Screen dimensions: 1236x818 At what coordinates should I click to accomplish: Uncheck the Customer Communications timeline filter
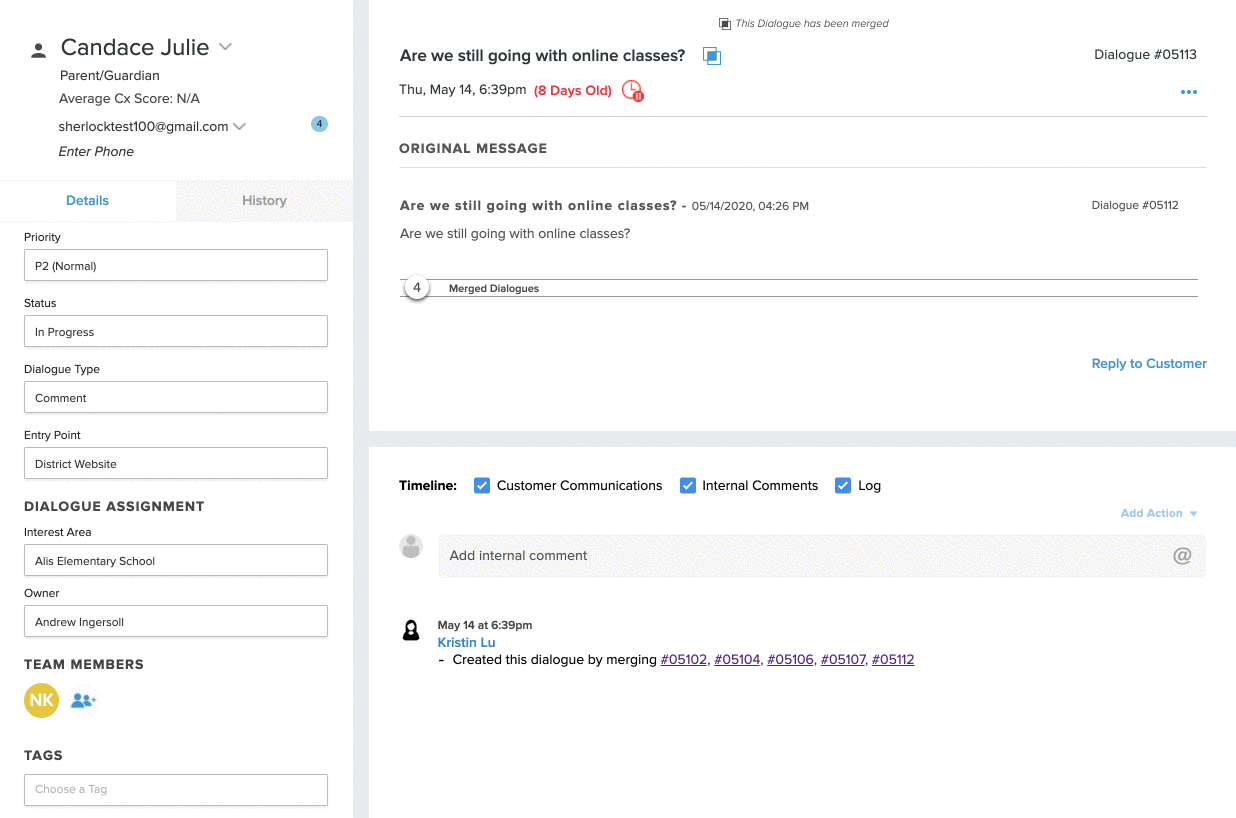[x=482, y=486]
